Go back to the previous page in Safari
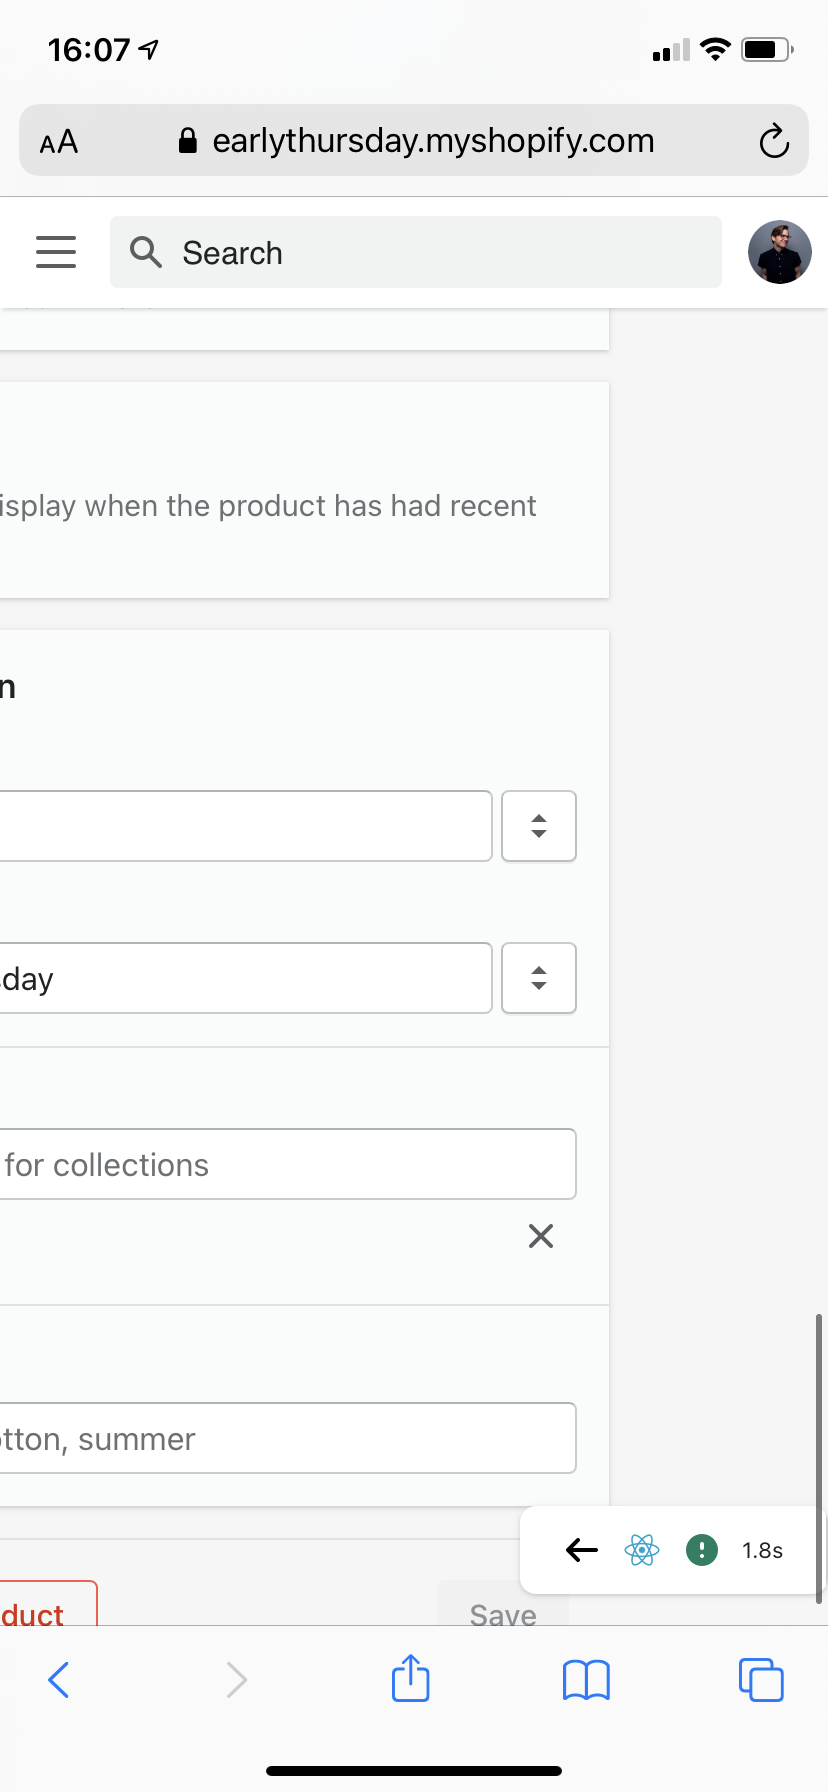 59,1680
